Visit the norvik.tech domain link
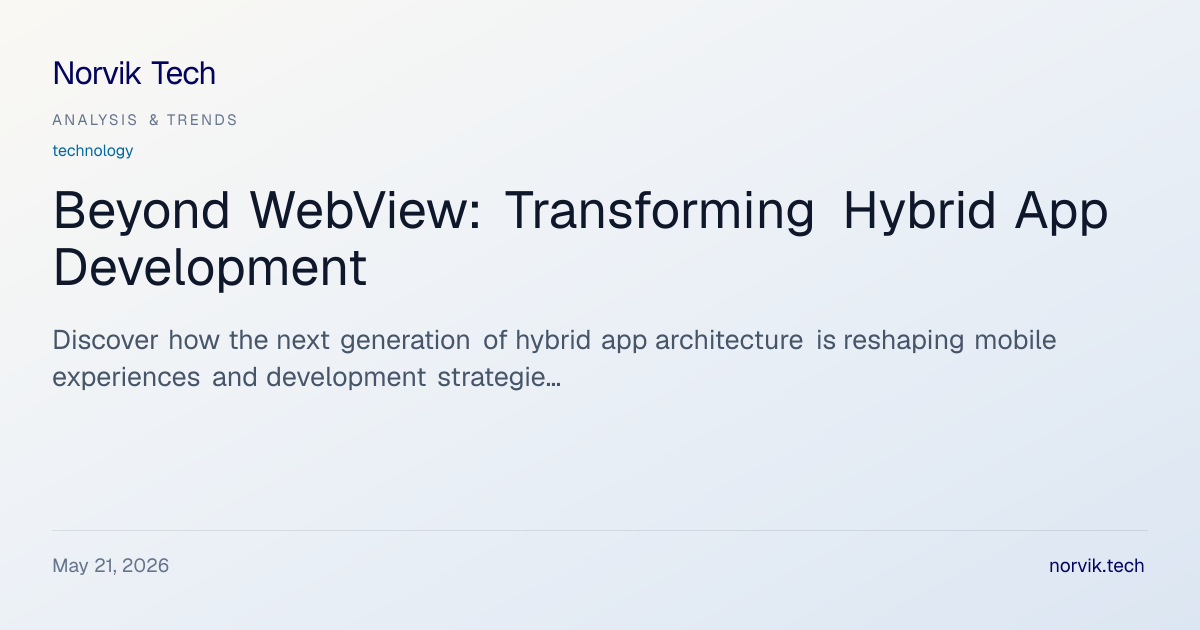 [1096, 566]
